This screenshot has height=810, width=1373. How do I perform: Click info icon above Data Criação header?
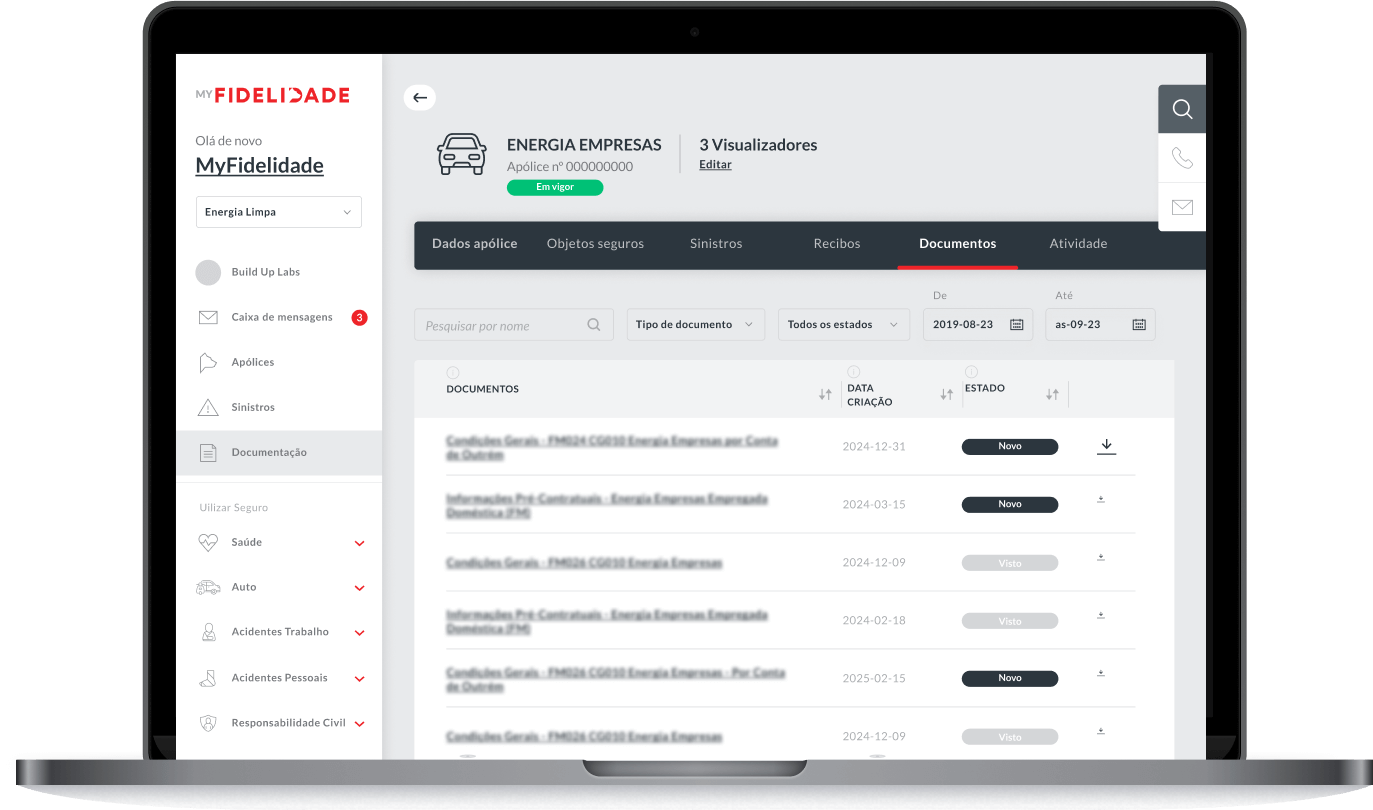coord(853,372)
